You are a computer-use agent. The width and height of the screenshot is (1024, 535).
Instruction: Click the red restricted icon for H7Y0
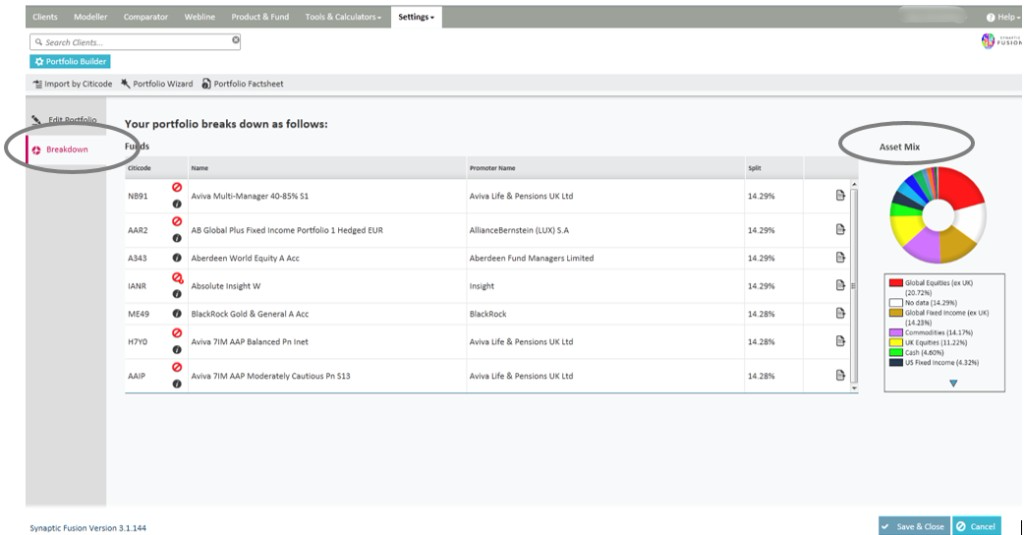coord(176,333)
